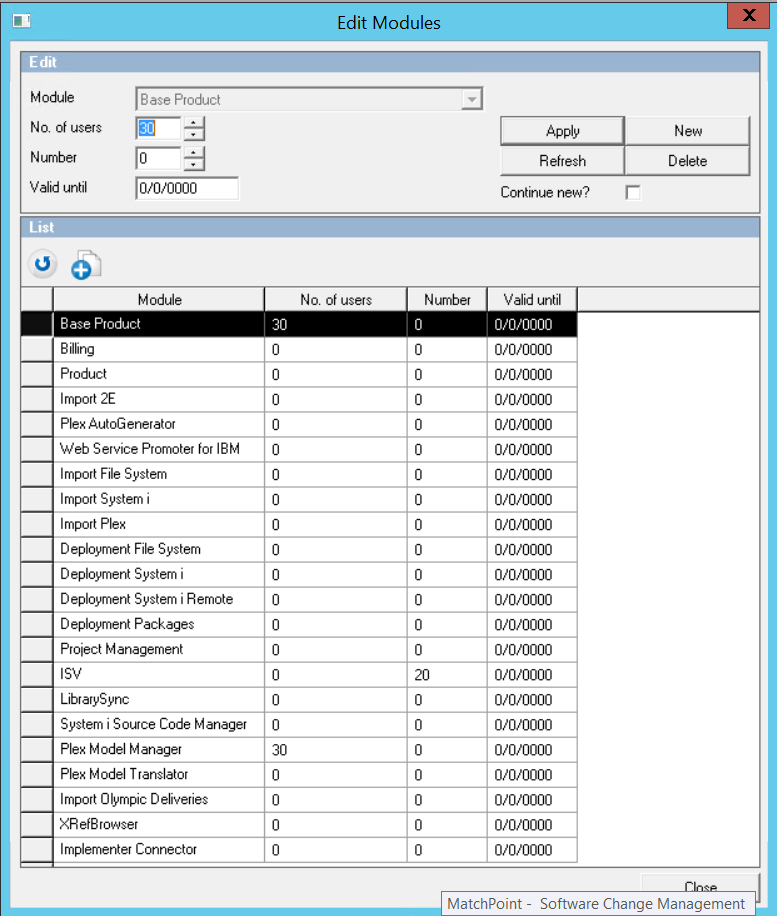777x916 pixels.
Task: Select the Import Olympic Deliveries row
Action: click(x=299, y=800)
